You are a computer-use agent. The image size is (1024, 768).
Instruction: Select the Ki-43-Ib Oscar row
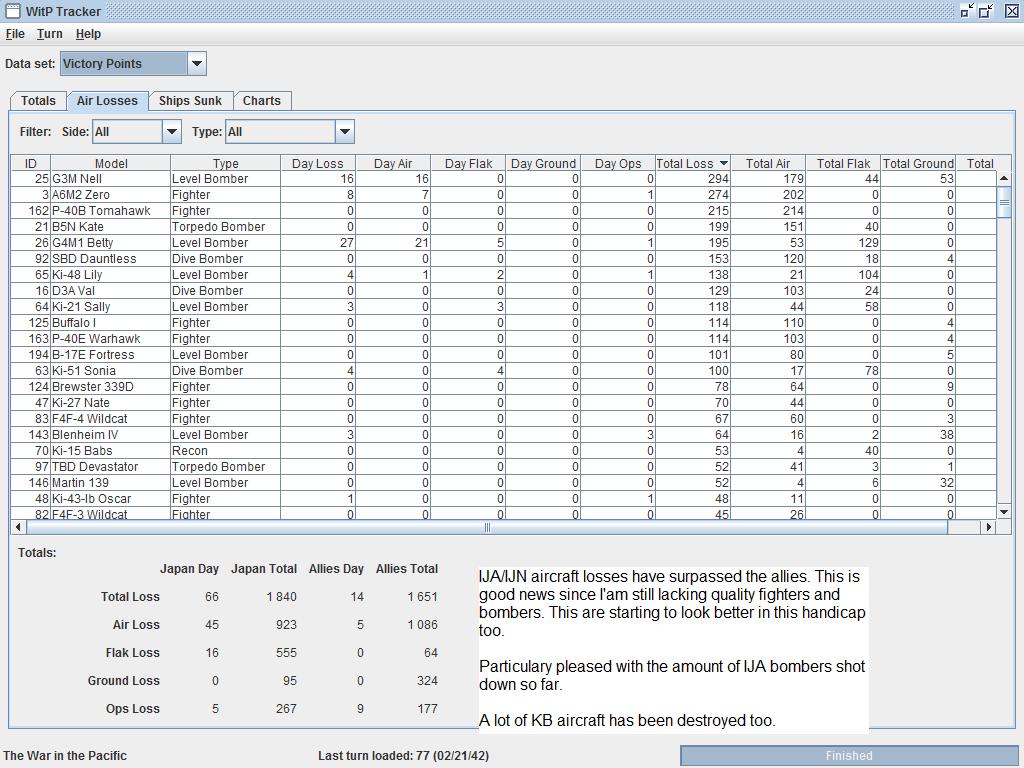click(x=504, y=499)
